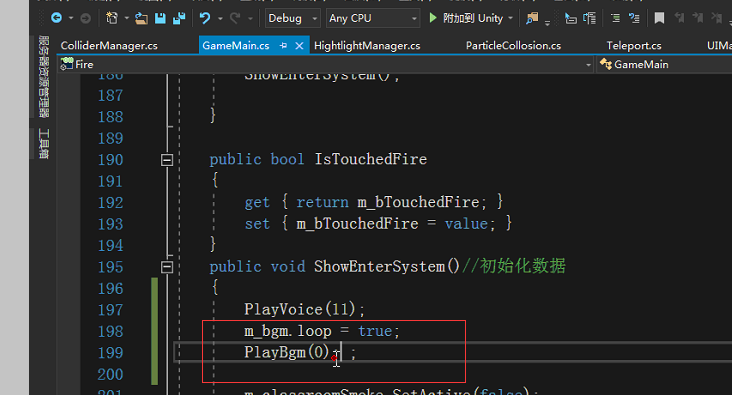The width and height of the screenshot is (732, 395).
Task: Toggle the bookmark icon in toolbar
Action: point(659,18)
